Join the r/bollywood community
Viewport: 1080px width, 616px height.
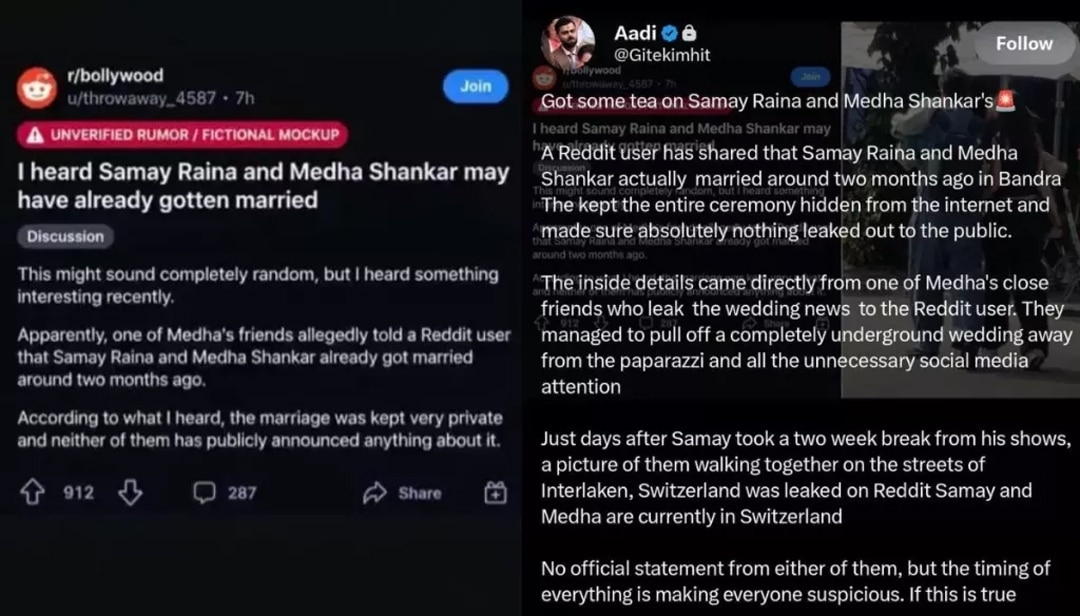click(x=475, y=86)
